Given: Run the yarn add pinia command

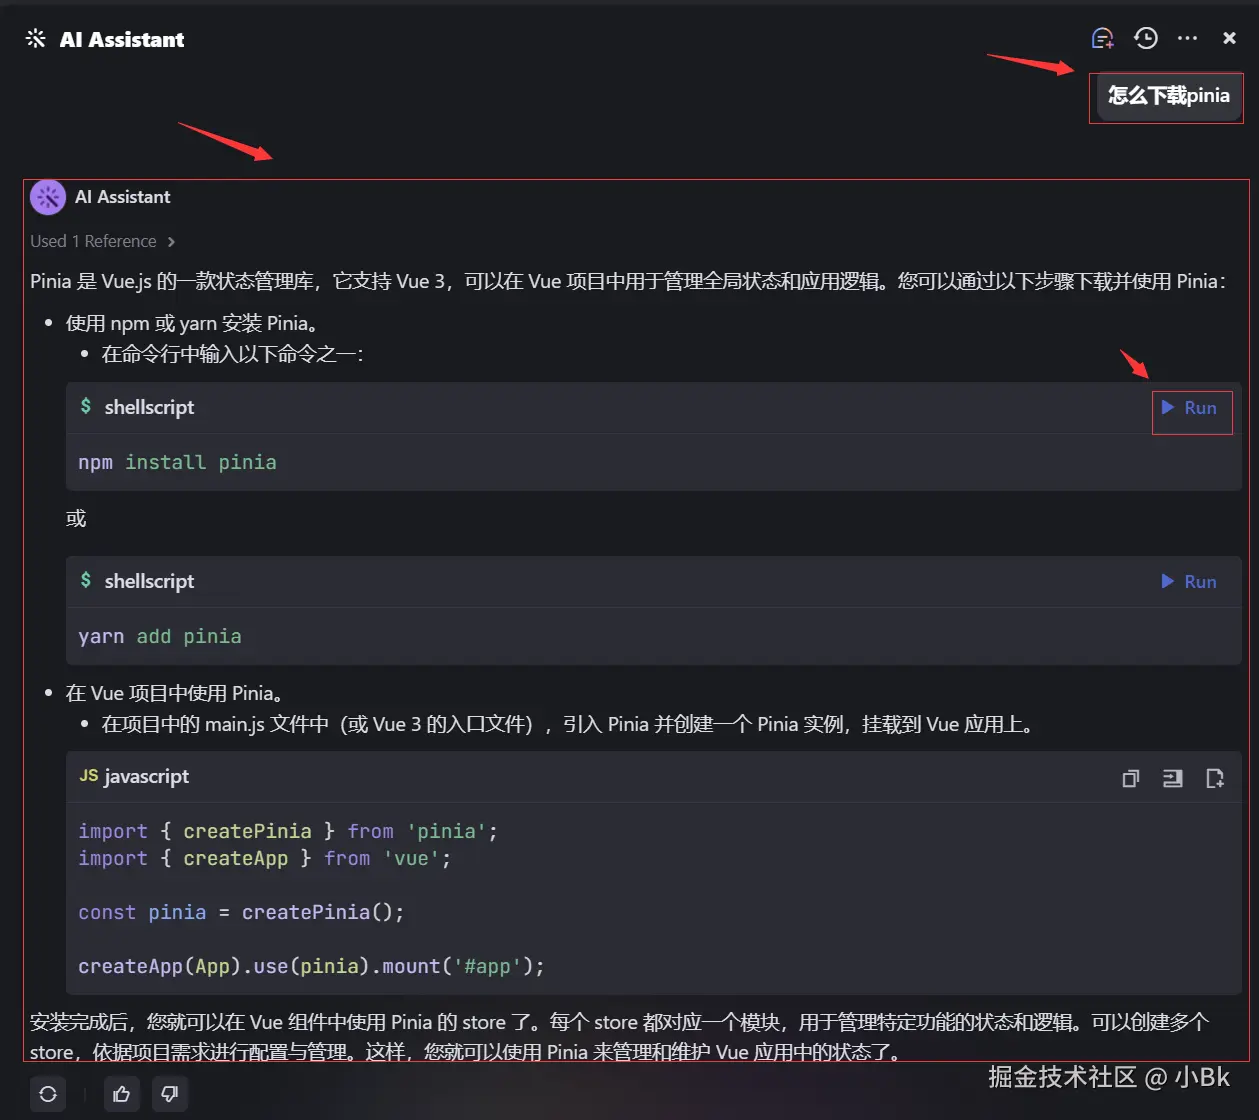Looking at the screenshot, I should point(1189,582).
